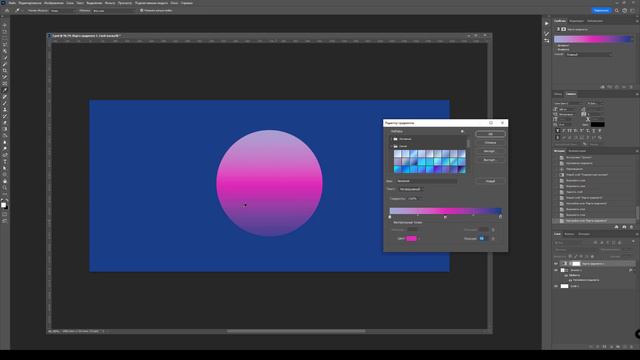Image resolution: width=640 pixels, height=360 pixels.
Task: Click the create new layer icon in Layers panel
Action: (x=624, y=347)
